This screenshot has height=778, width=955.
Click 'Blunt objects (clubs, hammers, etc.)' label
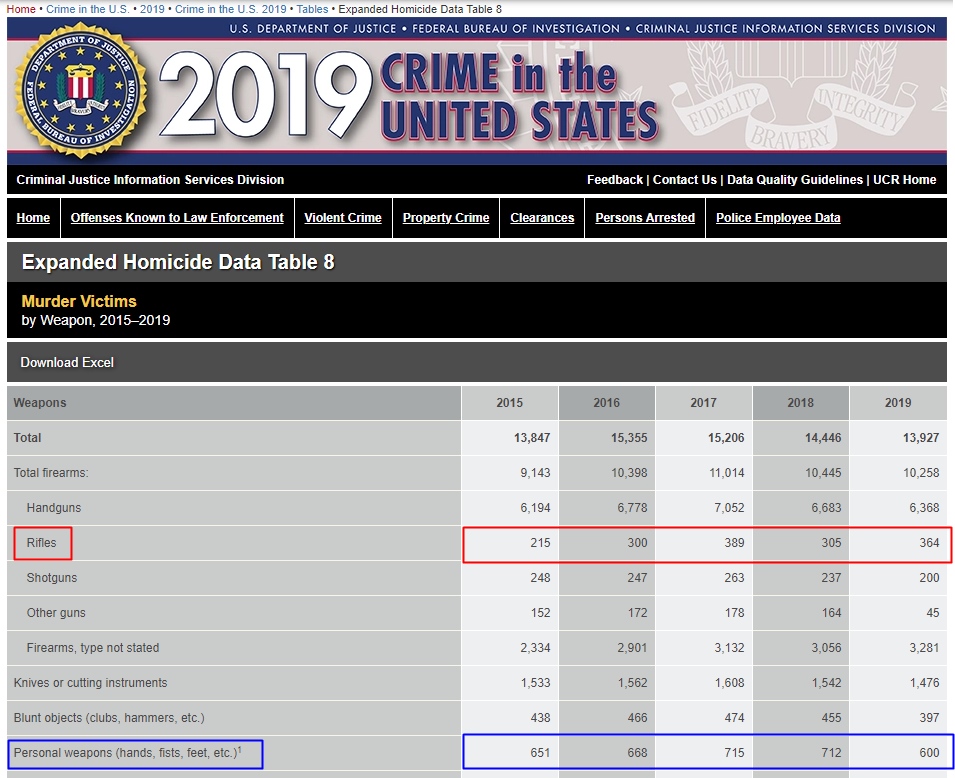point(109,718)
